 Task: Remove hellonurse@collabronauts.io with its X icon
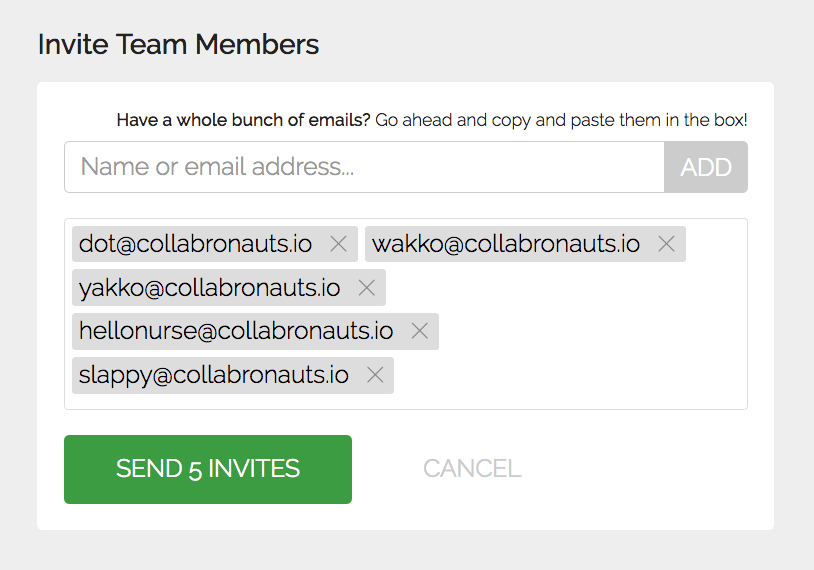(420, 331)
